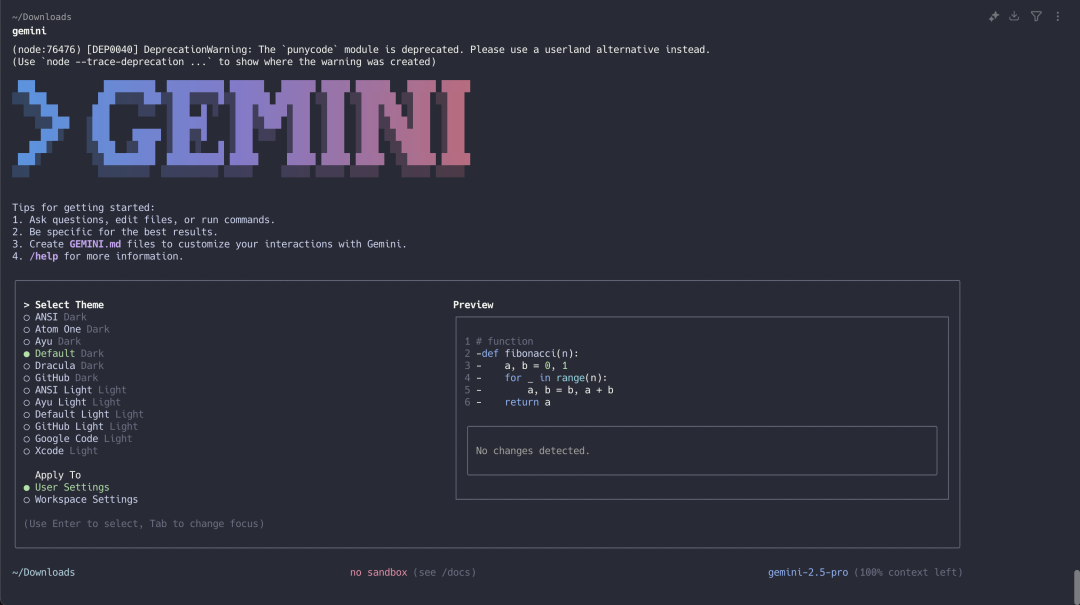Click the Preview heading
The width and height of the screenshot is (1080, 605).
point(473,305)
